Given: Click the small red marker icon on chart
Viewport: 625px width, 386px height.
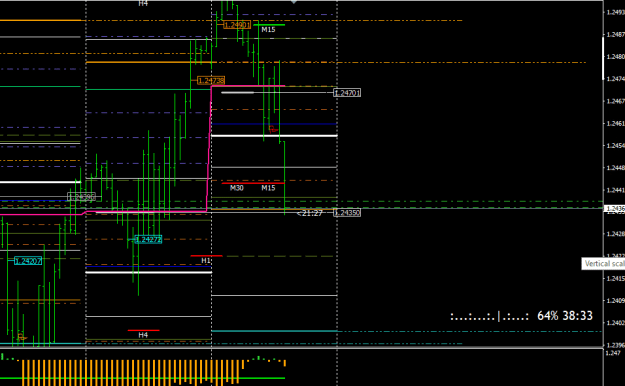Looking at the screenshot, I should (273, 129).
